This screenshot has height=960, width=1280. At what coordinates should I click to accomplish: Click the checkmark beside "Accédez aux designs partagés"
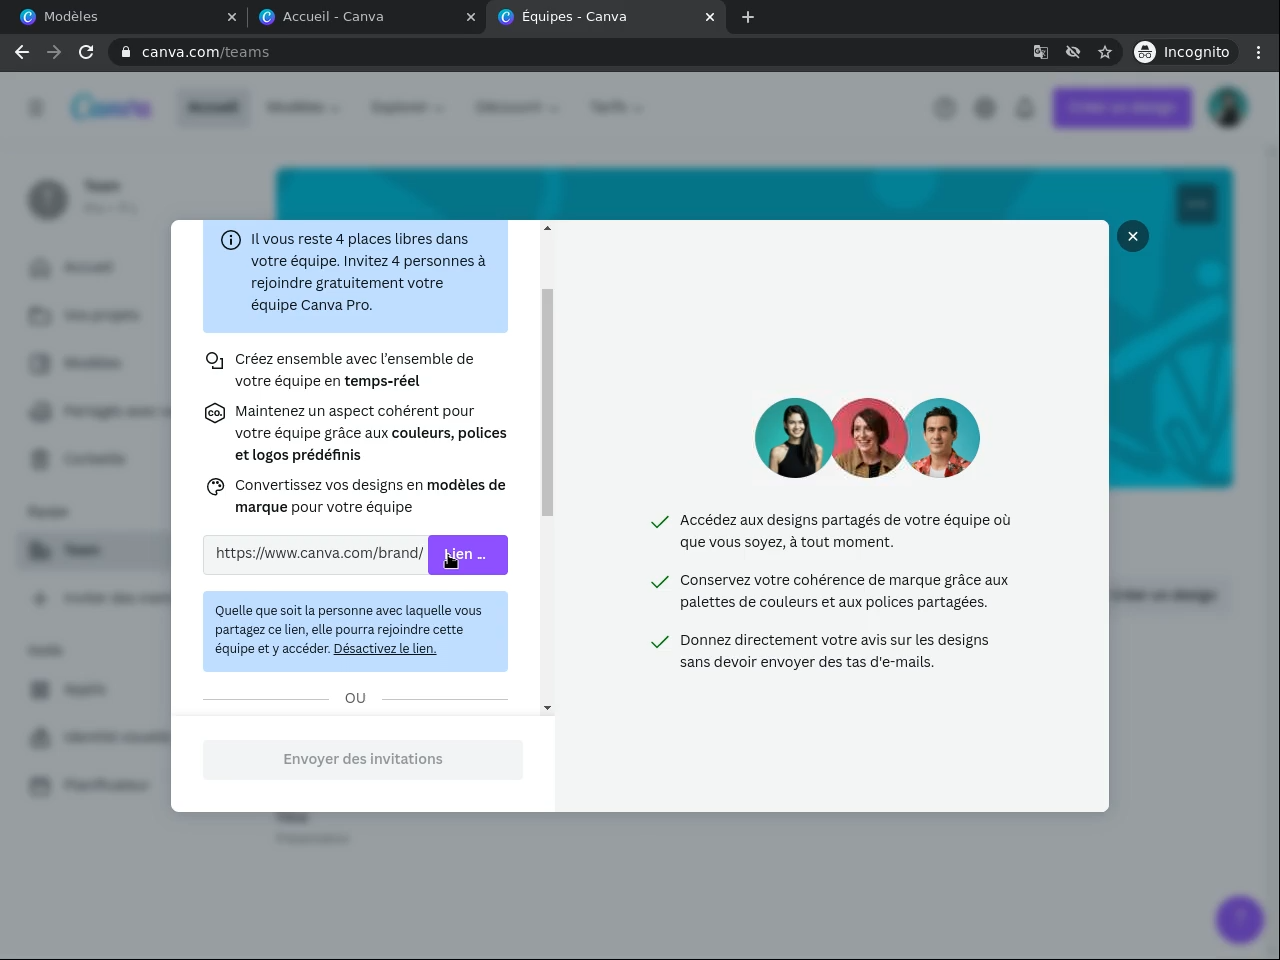pos(660,522)
